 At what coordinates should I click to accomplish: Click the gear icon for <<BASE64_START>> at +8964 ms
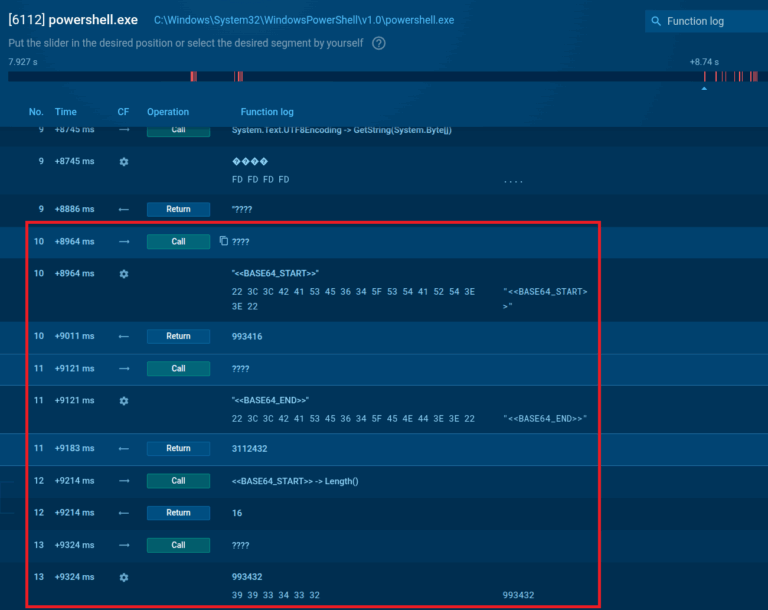[124, 273]
